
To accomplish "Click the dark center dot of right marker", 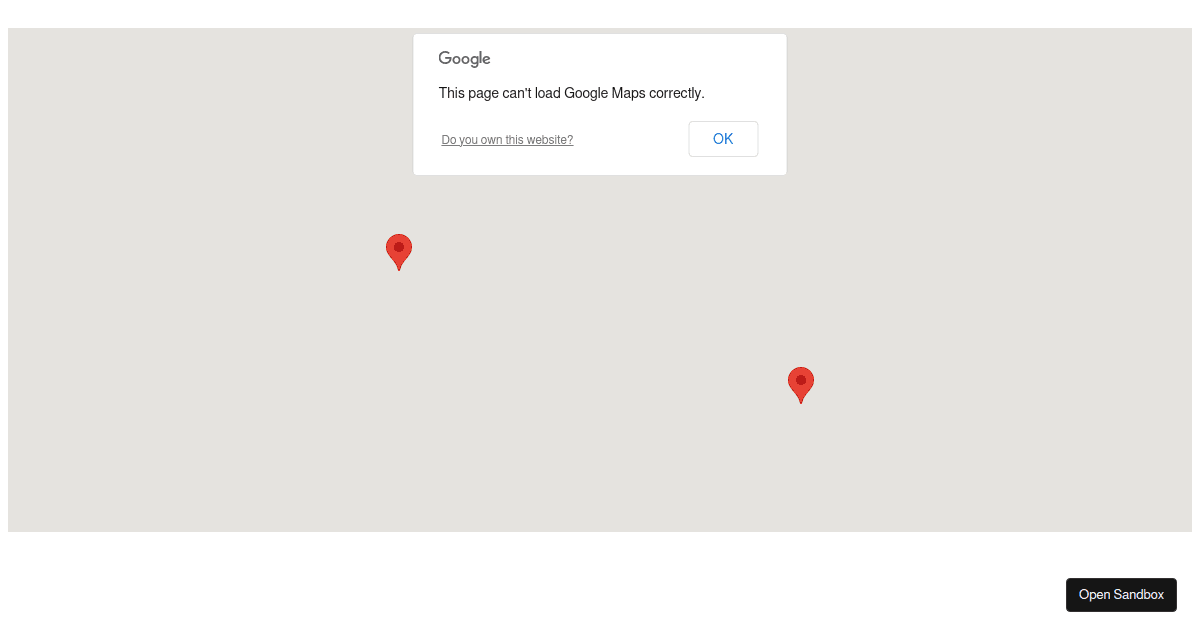I will coord(801,380).
